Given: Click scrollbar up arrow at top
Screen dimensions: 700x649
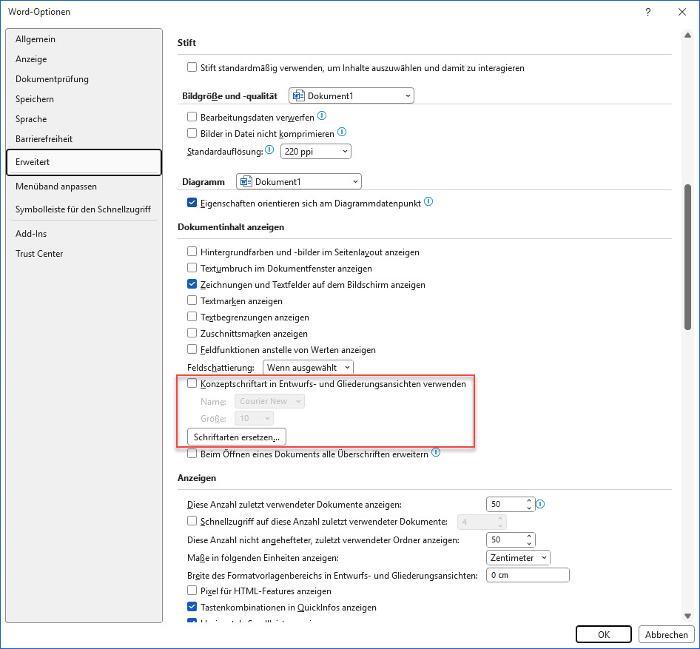Looking at the screenshot, I should point(688,35).
